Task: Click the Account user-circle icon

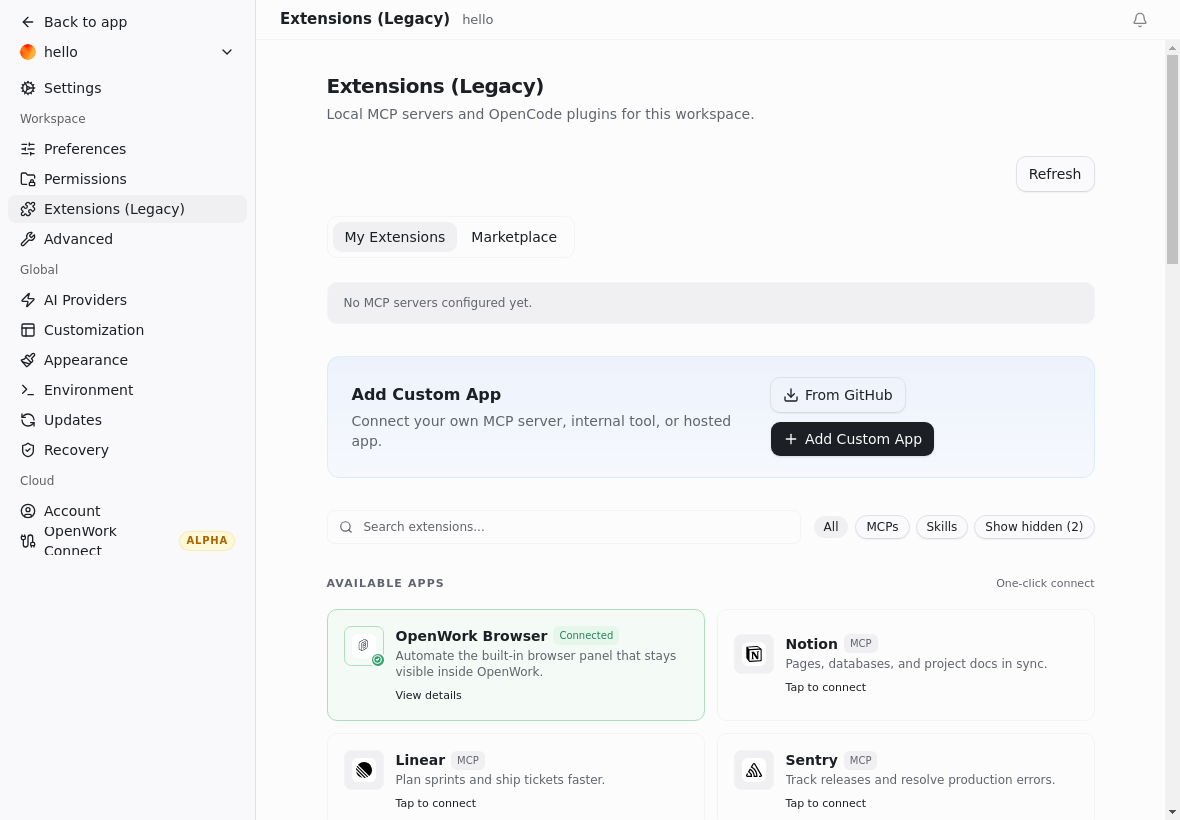Action: click(28, 511)
